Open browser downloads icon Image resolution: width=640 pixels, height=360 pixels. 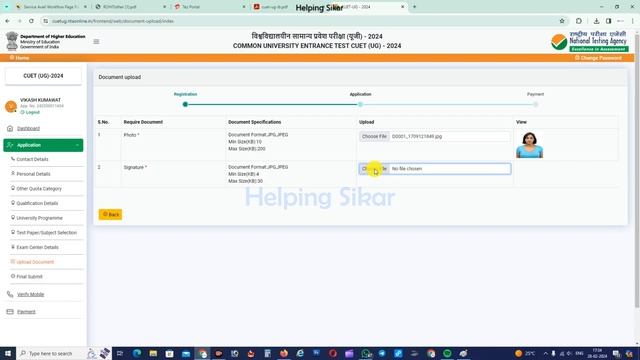pyautogui.click(x=596, y=21)
